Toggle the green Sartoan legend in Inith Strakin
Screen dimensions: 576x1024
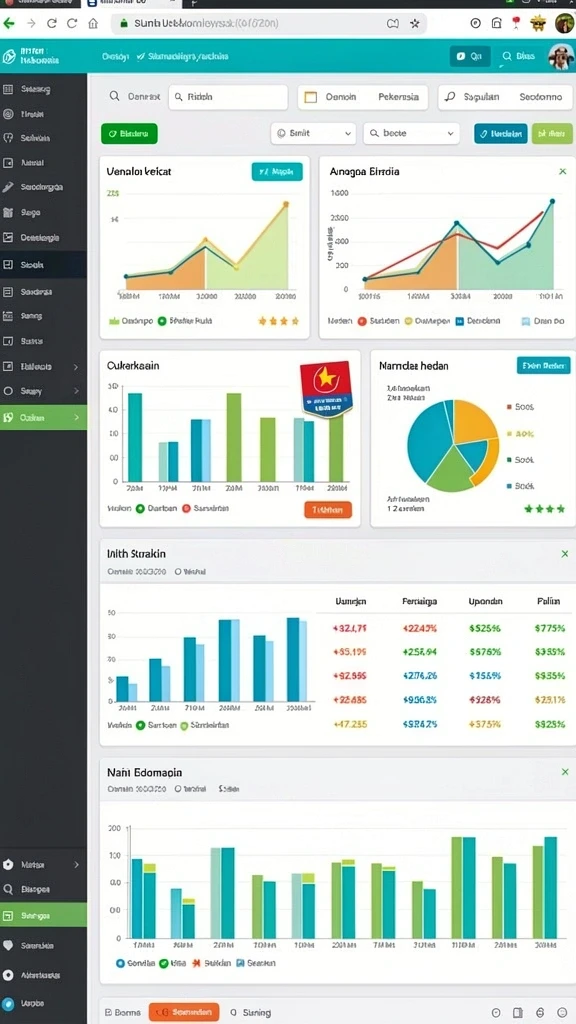coord(140,725)
